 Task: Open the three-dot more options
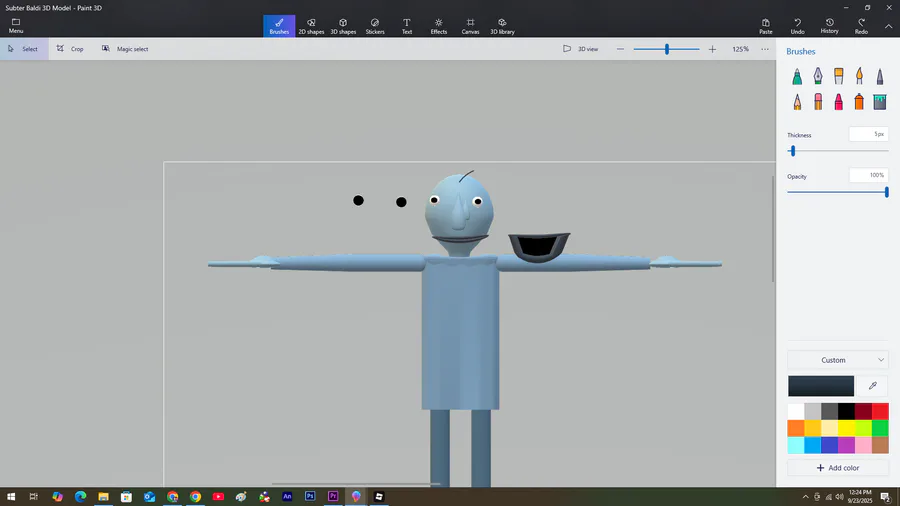pyautogui.click(x=765, y=49)
